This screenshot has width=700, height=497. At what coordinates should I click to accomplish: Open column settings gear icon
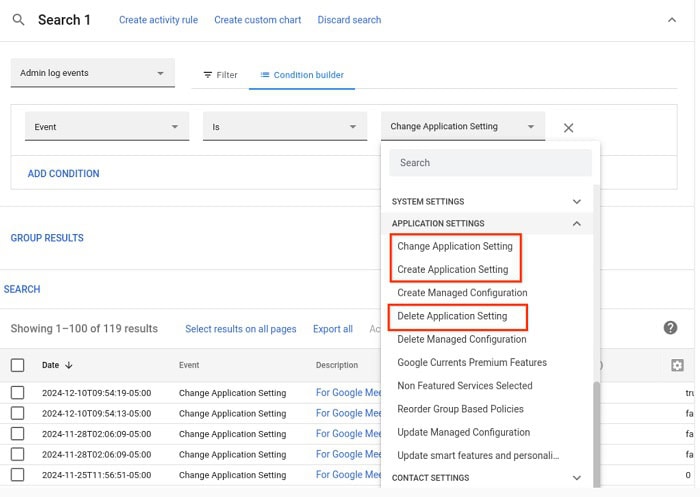click(x=677, y=365)
